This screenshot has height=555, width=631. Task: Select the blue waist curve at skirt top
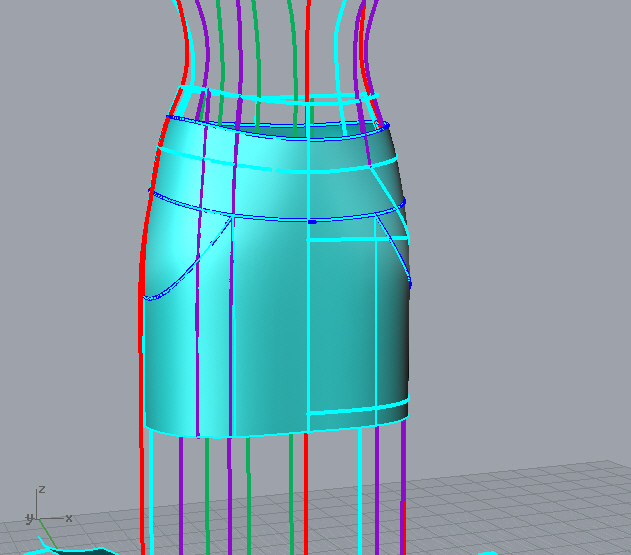(x=278, y=136)
